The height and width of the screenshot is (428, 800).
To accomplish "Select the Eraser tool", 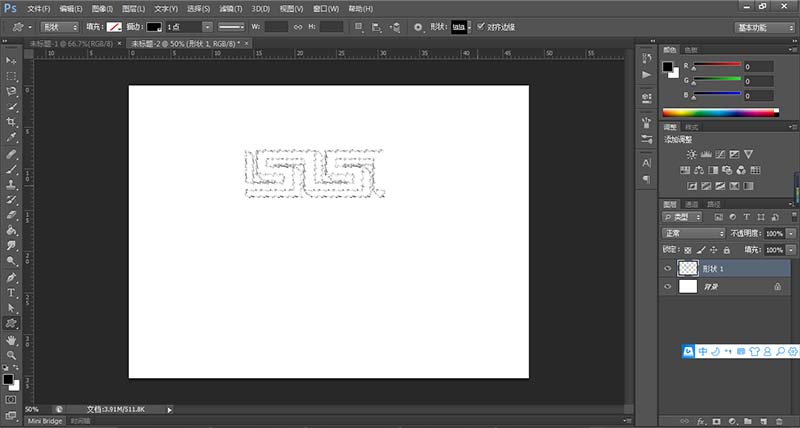I will (x=11, y=215).
